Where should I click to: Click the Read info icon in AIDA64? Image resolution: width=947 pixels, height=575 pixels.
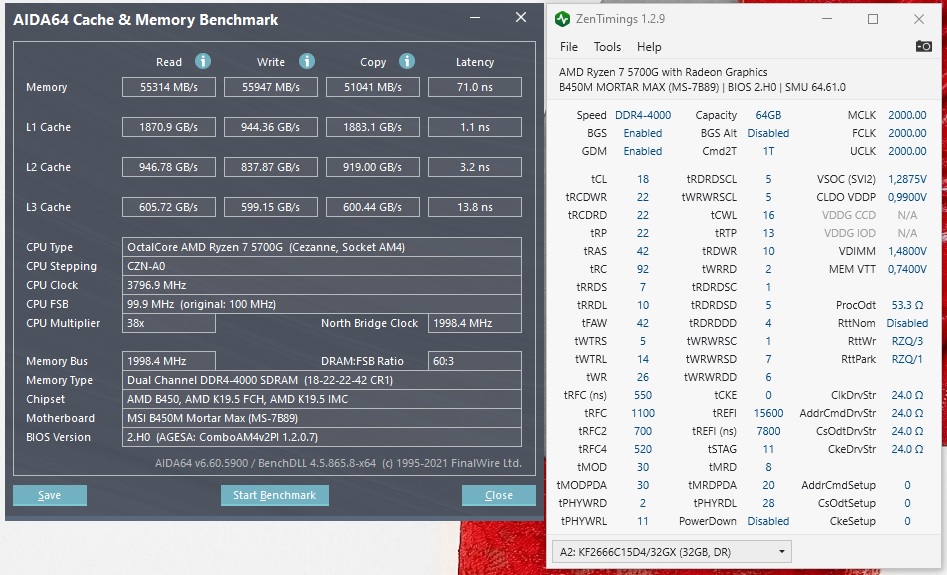[x=203, y=61]
